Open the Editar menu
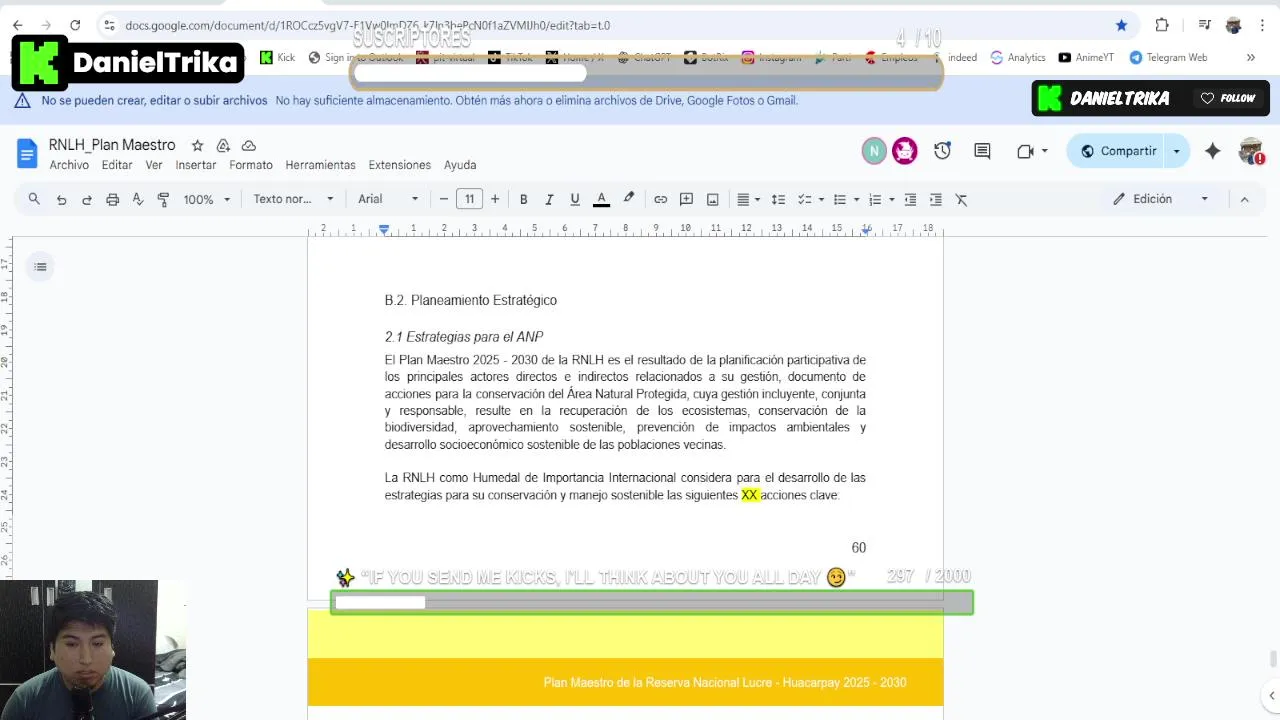 pos(117,165)
